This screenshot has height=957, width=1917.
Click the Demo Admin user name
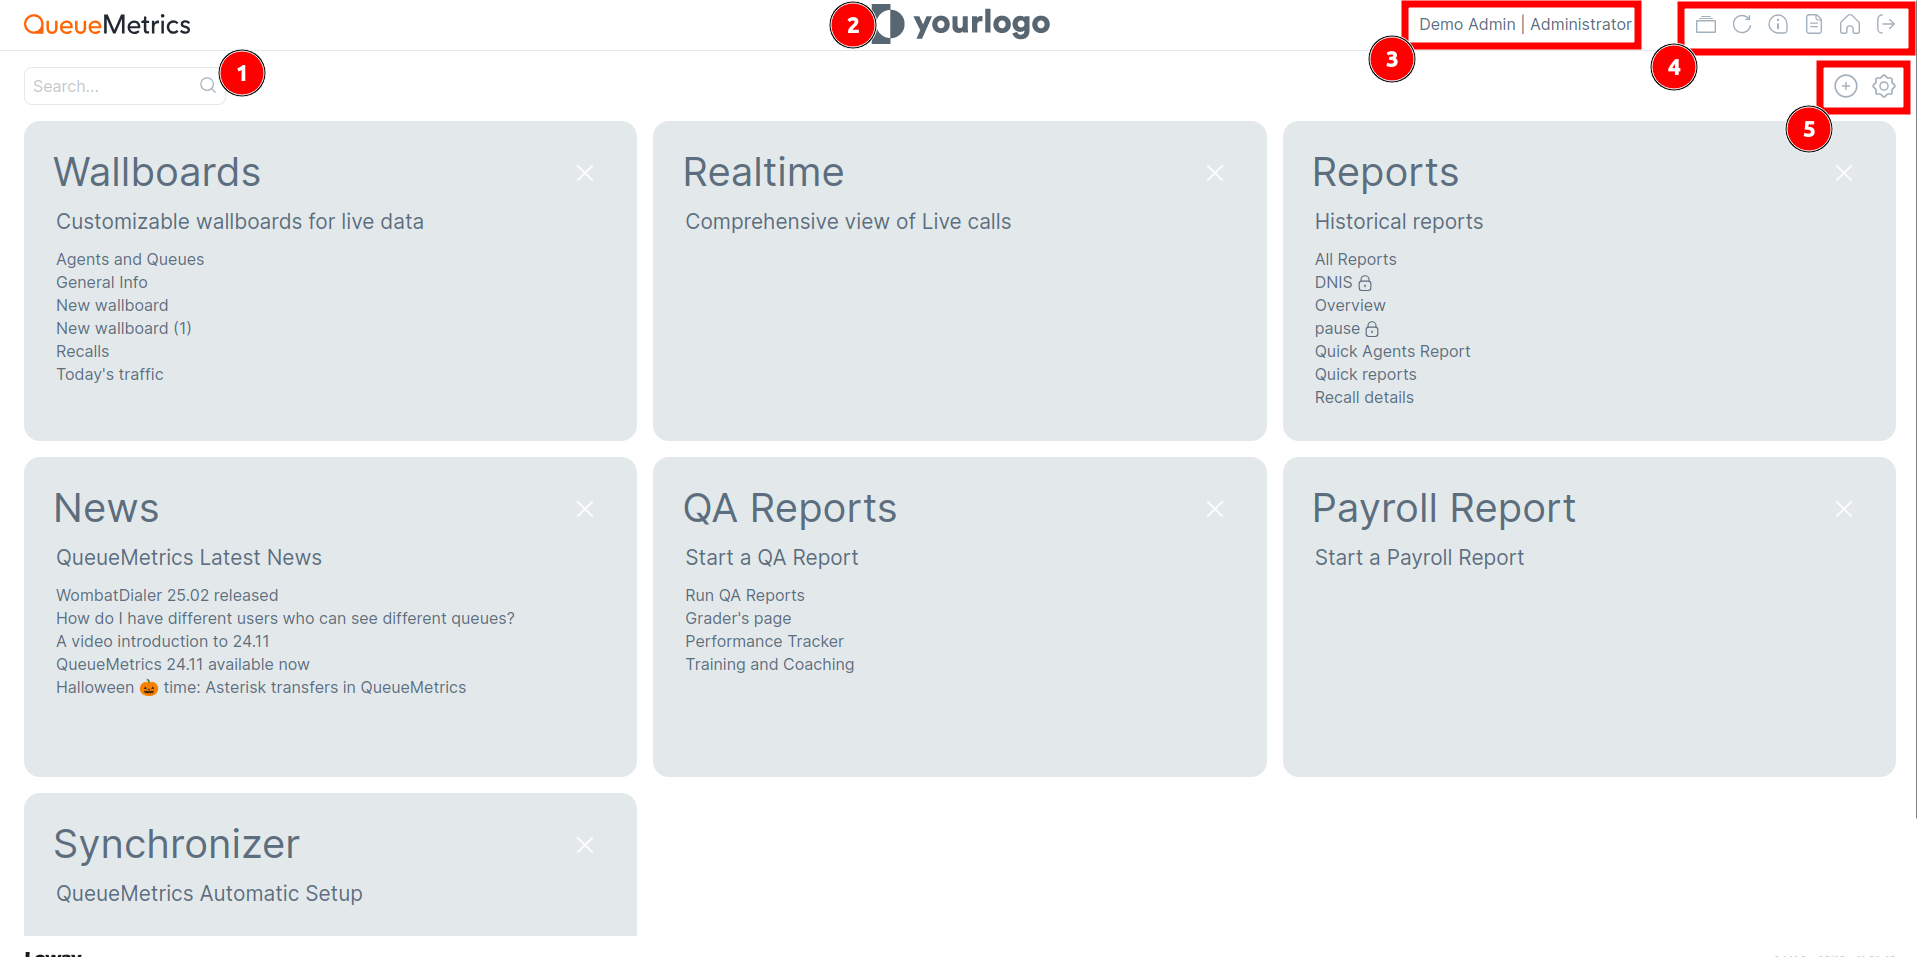(x=1467, y=24)
